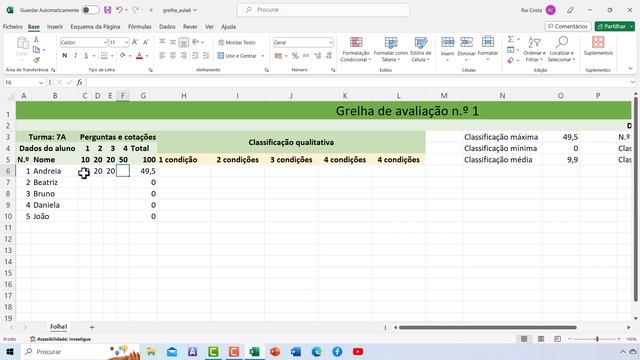The width and height of the screenshot is (640, 360).
Task: Click Increase Decimal icon
Action: (x=318, y=56)
